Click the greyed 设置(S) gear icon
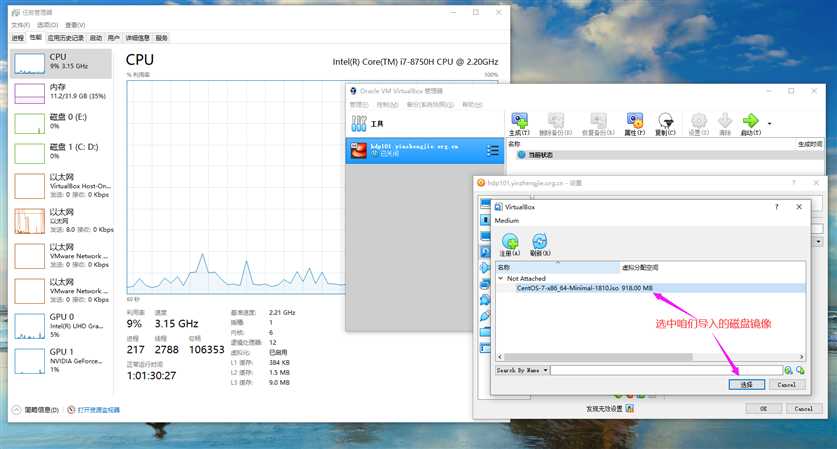 click(x=698, y=121)
